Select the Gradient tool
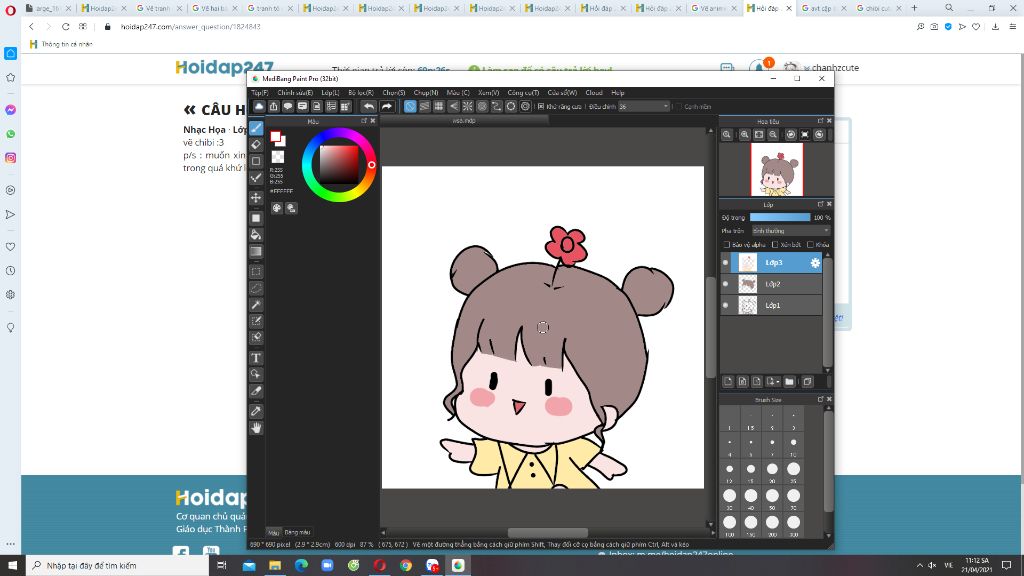1024x576 pixels. click(257, 251)
